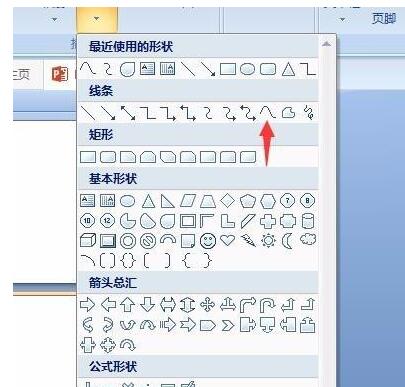This screenshot has width=405, height=387.
Task: Choose plain Rectangle under 矩形
Action: 88,157
